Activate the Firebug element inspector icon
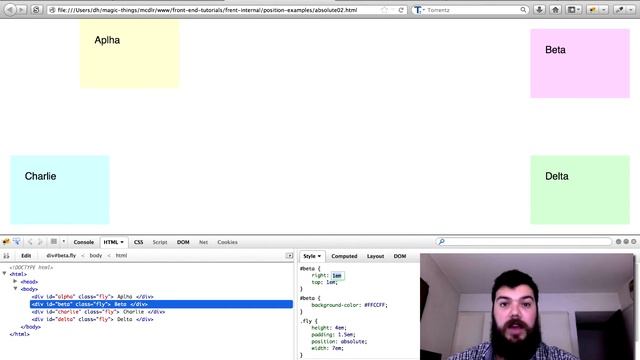The image size is (640, 360). coord(17,242)
